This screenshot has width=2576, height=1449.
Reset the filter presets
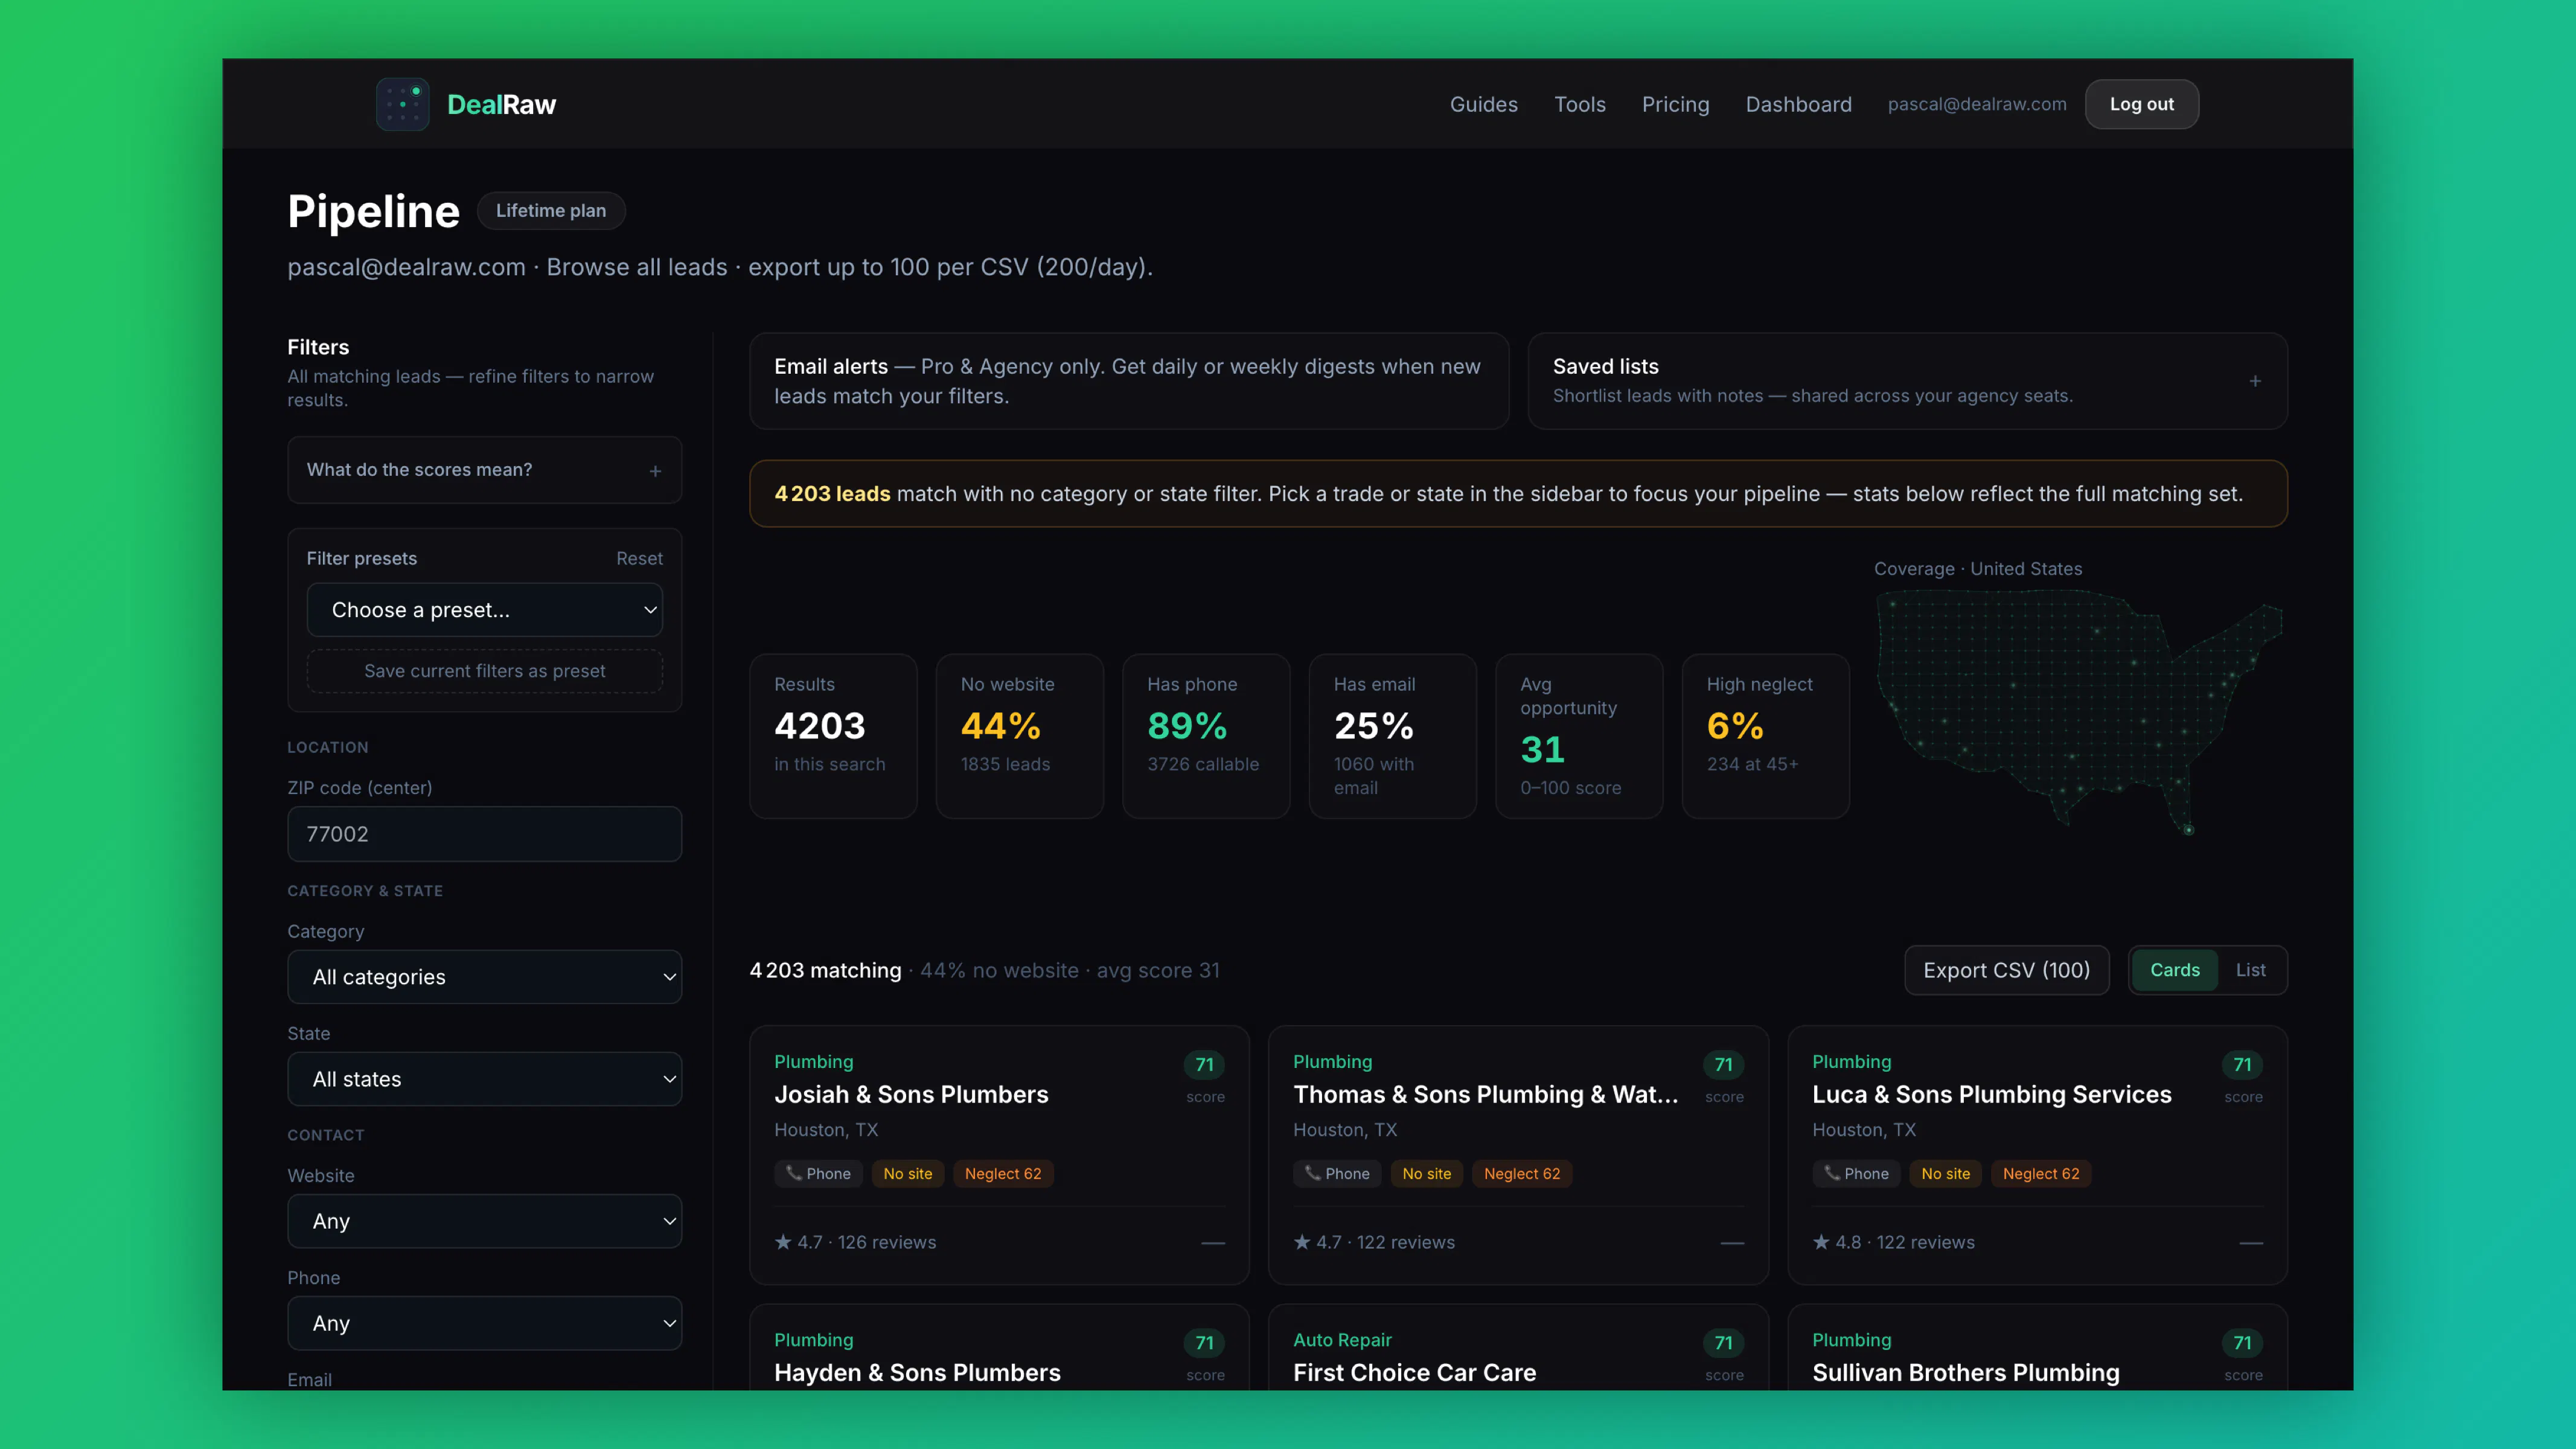639,559
